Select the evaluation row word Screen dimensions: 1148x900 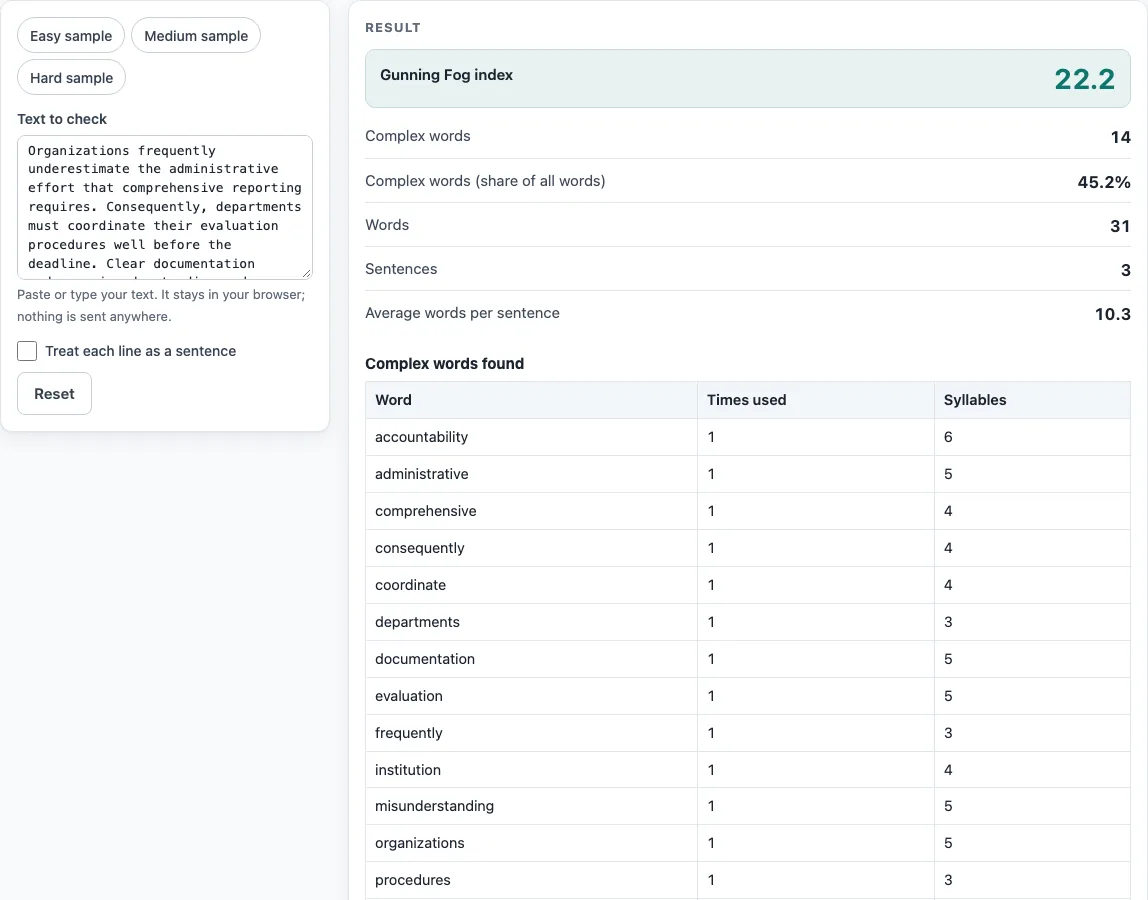point(409,696)
